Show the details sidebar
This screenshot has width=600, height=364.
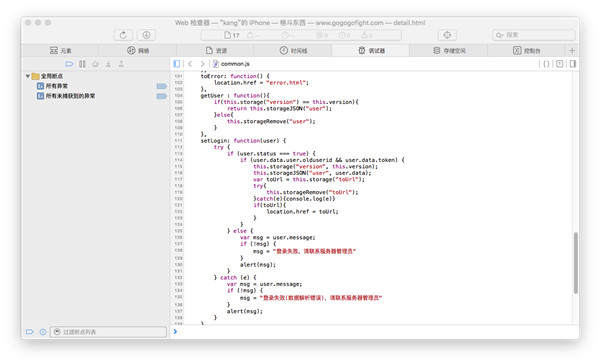(572, 64)
